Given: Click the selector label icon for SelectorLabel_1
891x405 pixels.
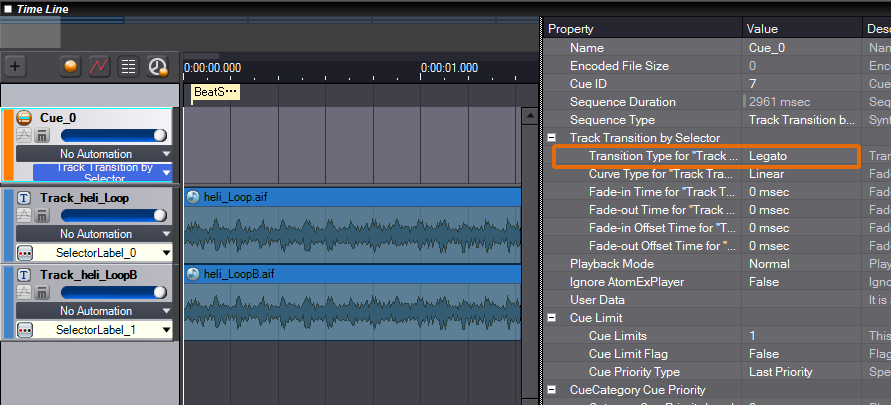Looking at the screenshot, I should pos(25,330).
